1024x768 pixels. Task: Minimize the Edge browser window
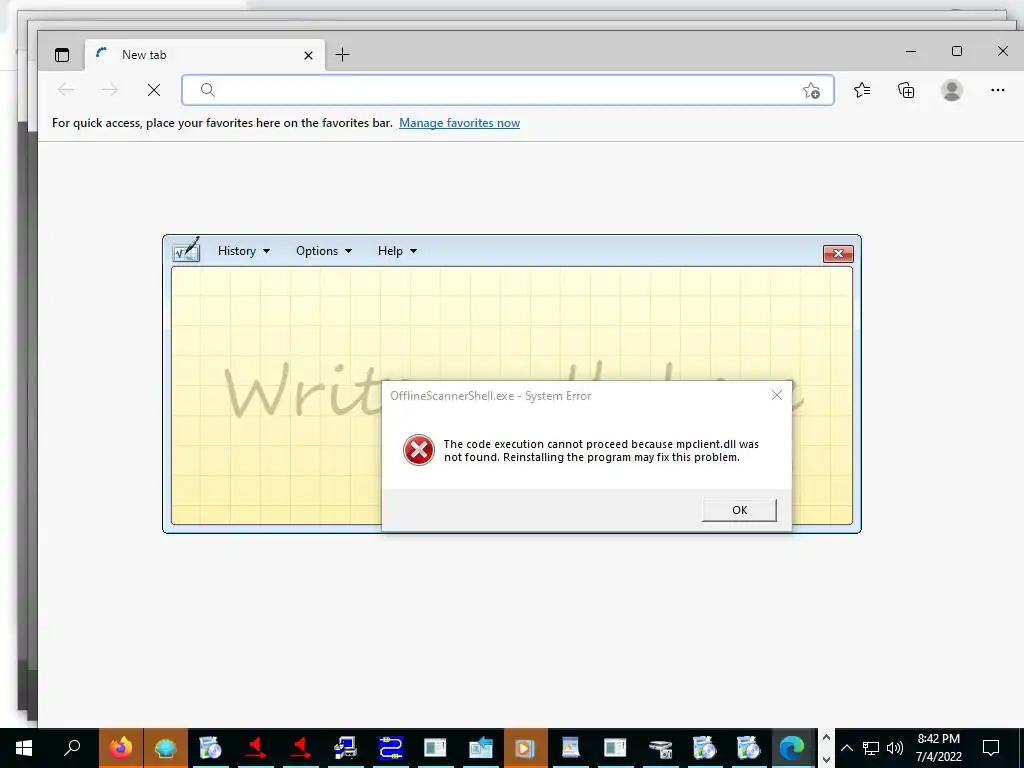point(911,51)
